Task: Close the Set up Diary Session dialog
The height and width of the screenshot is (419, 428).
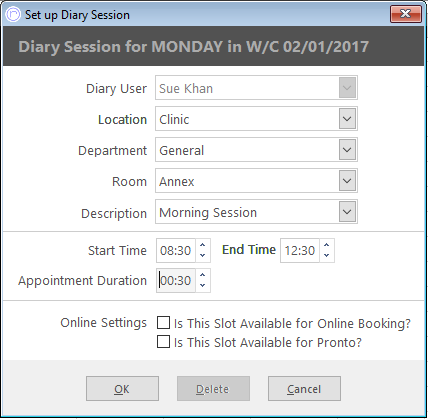Action: (406, 14)
